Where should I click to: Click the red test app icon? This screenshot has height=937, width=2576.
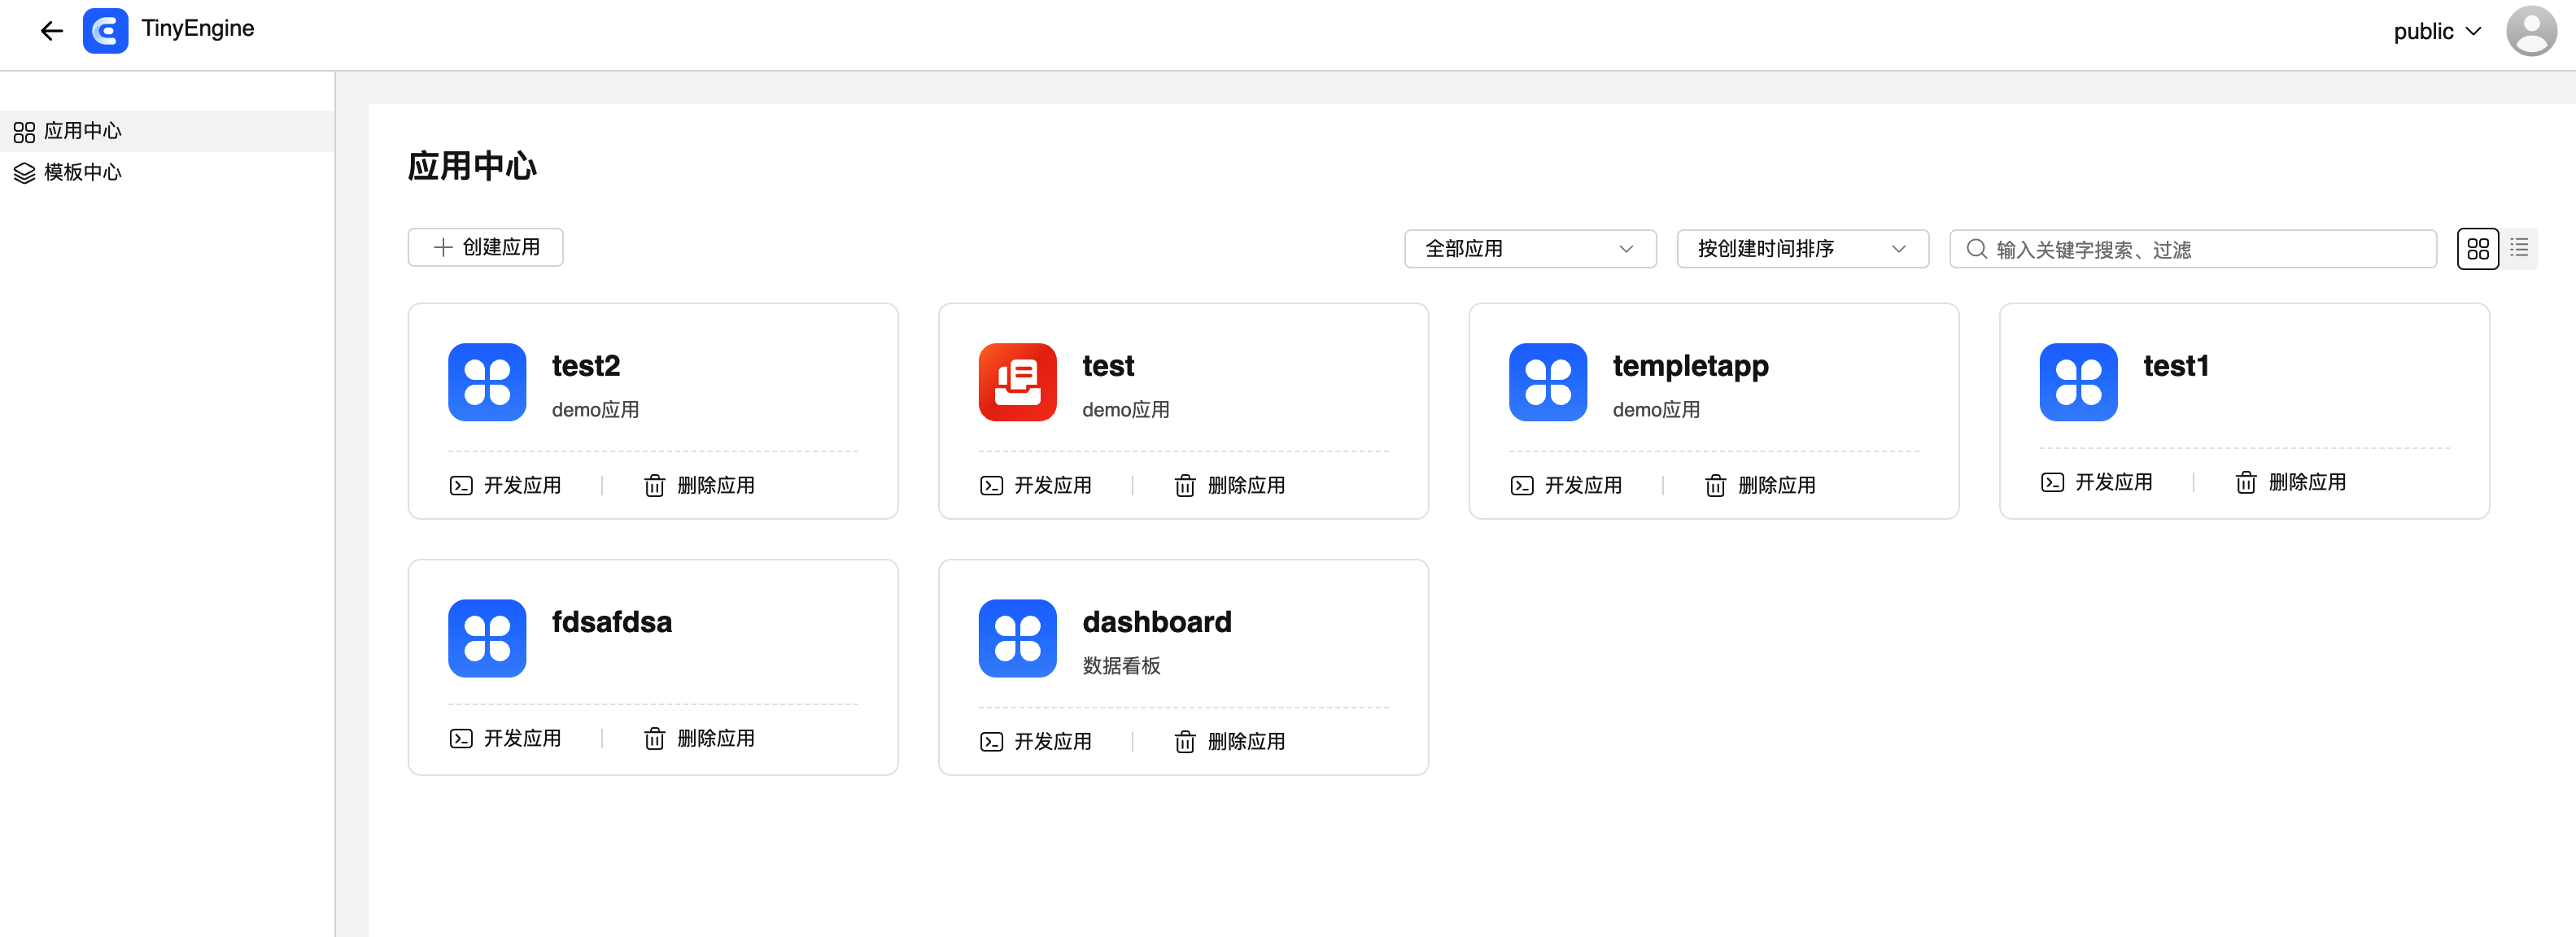[x=1017, y=382]
